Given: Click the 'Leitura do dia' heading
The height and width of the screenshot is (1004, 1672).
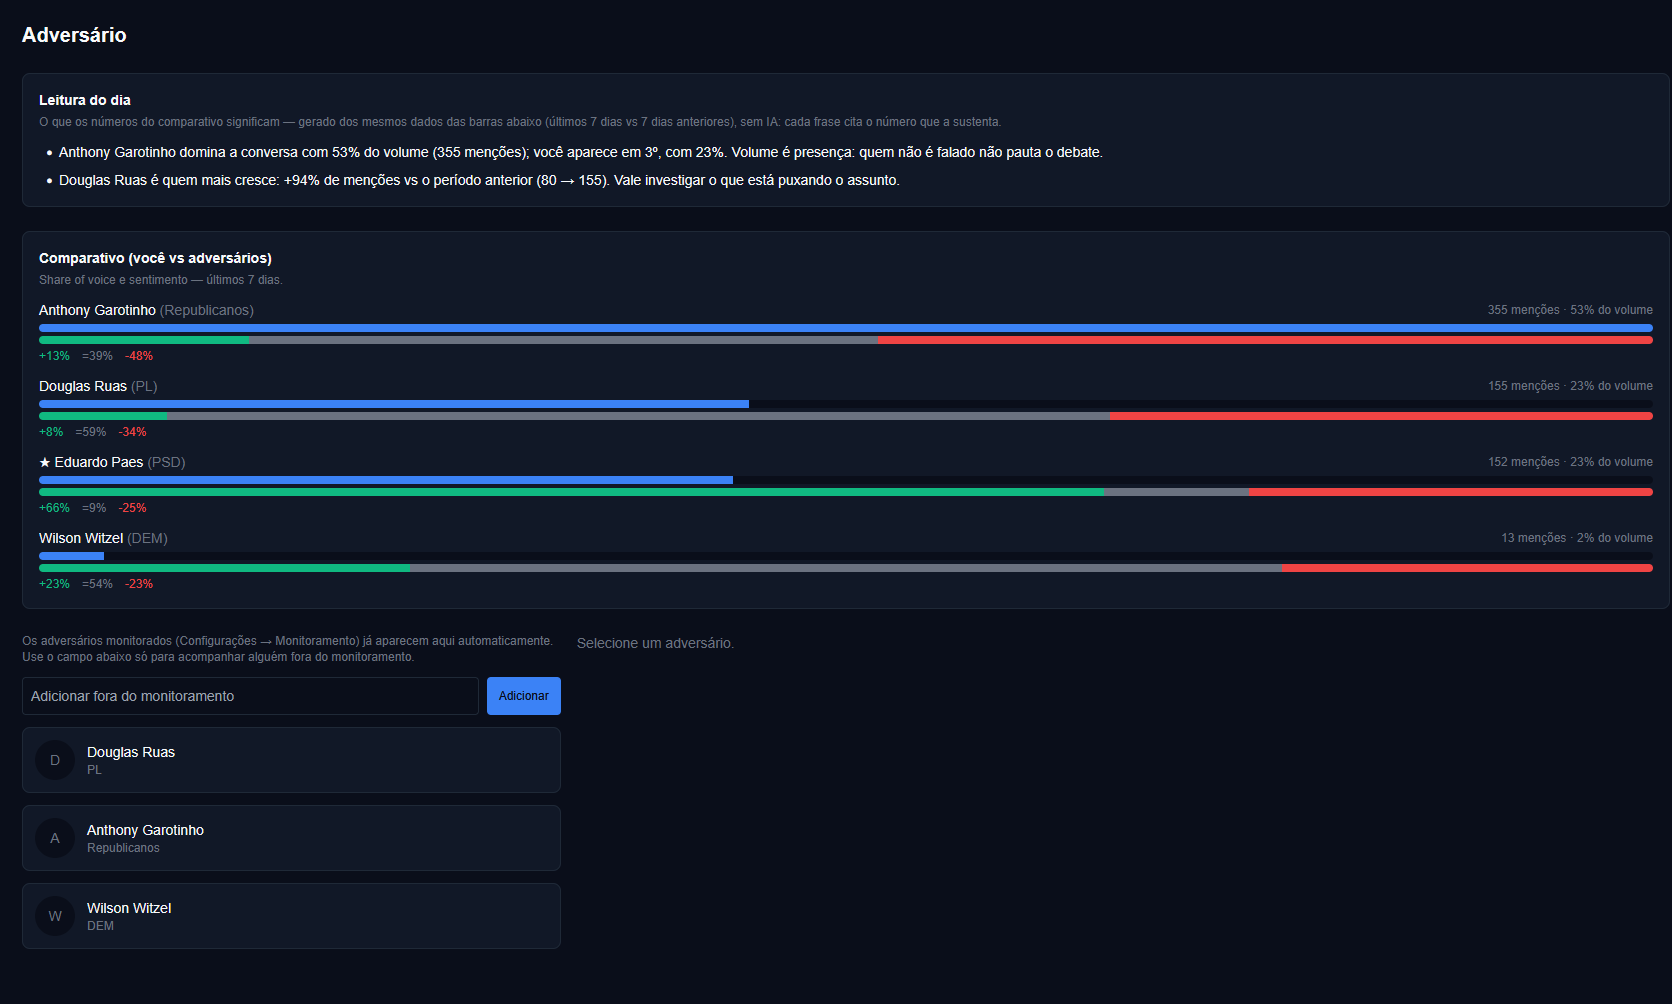Looking at the screenshot, I should tap(85, 100).
